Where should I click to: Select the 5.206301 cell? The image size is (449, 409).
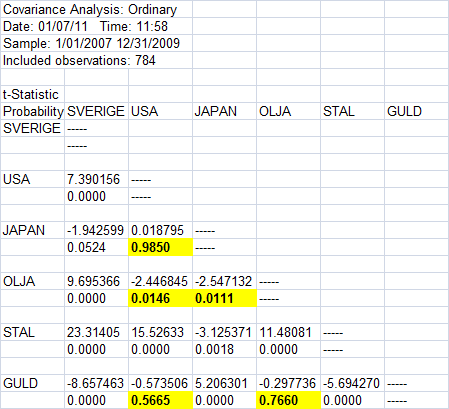tap(224, 383)
